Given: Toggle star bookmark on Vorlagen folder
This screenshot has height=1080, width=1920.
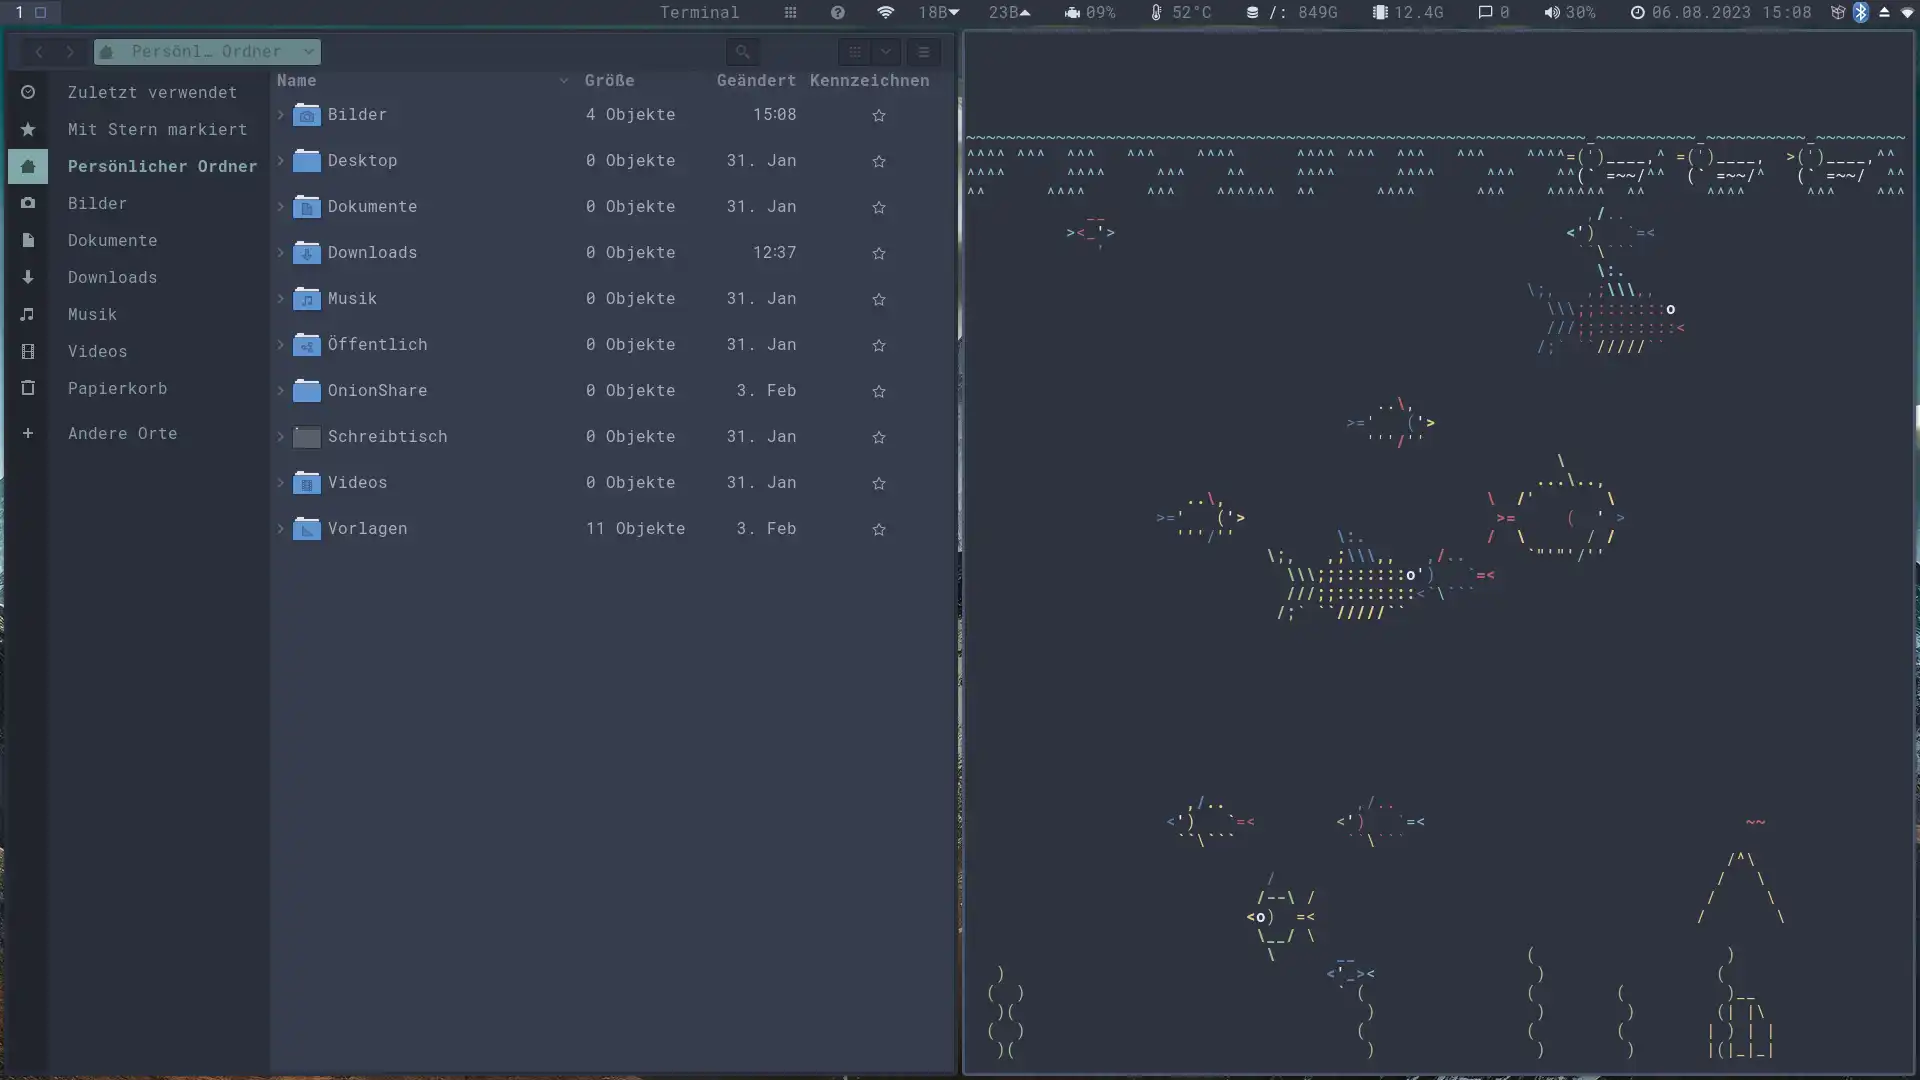Looking at the screenshot, I should [x=878, y=529].
